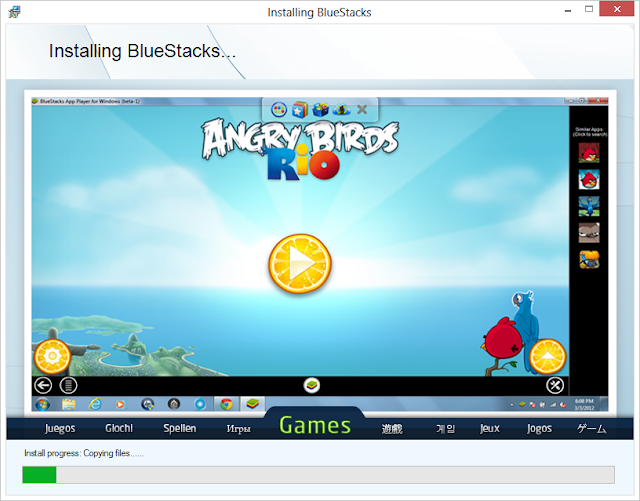Click the Juegos label
This screenshot has height=501, width=640.
(60, 428)
